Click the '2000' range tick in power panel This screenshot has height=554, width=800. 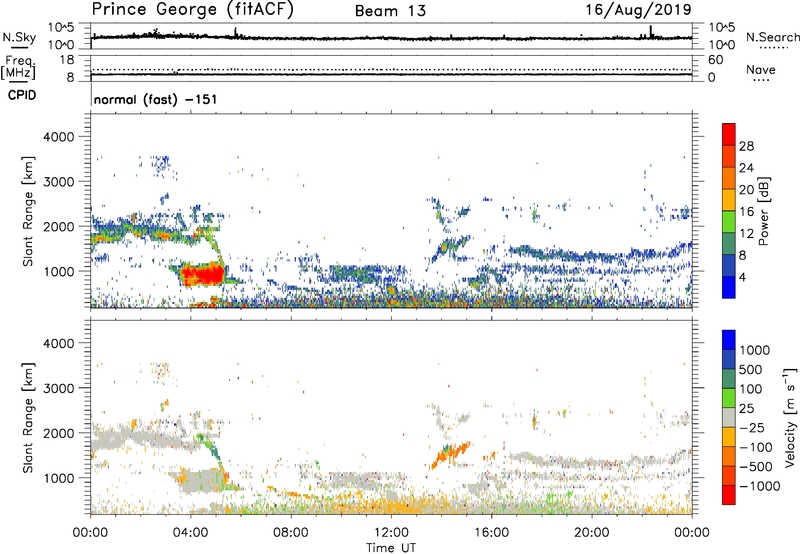coord(58,226)
